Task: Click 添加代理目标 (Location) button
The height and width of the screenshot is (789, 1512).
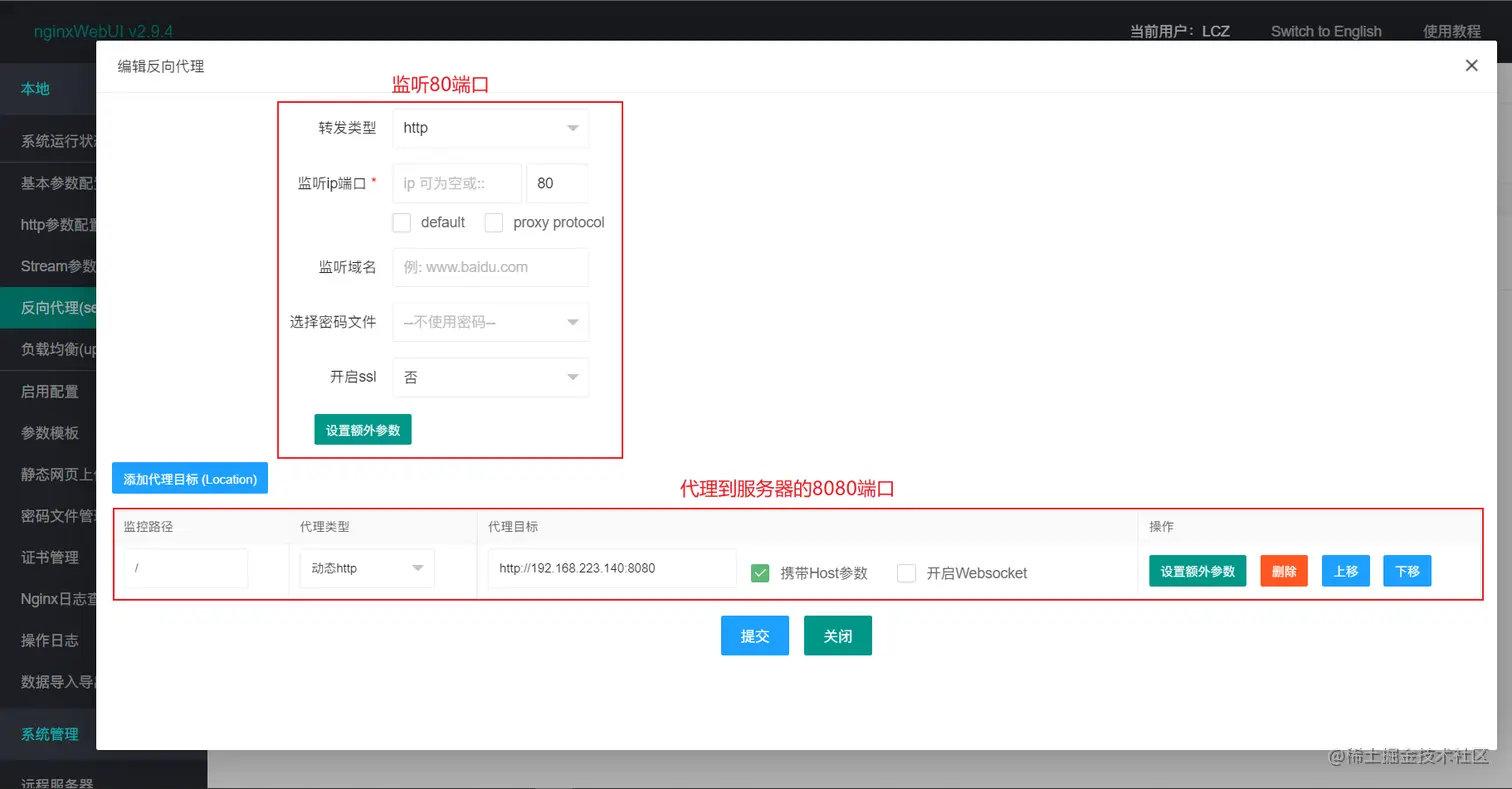Action: pyautogui.click(x=190, y=479)
